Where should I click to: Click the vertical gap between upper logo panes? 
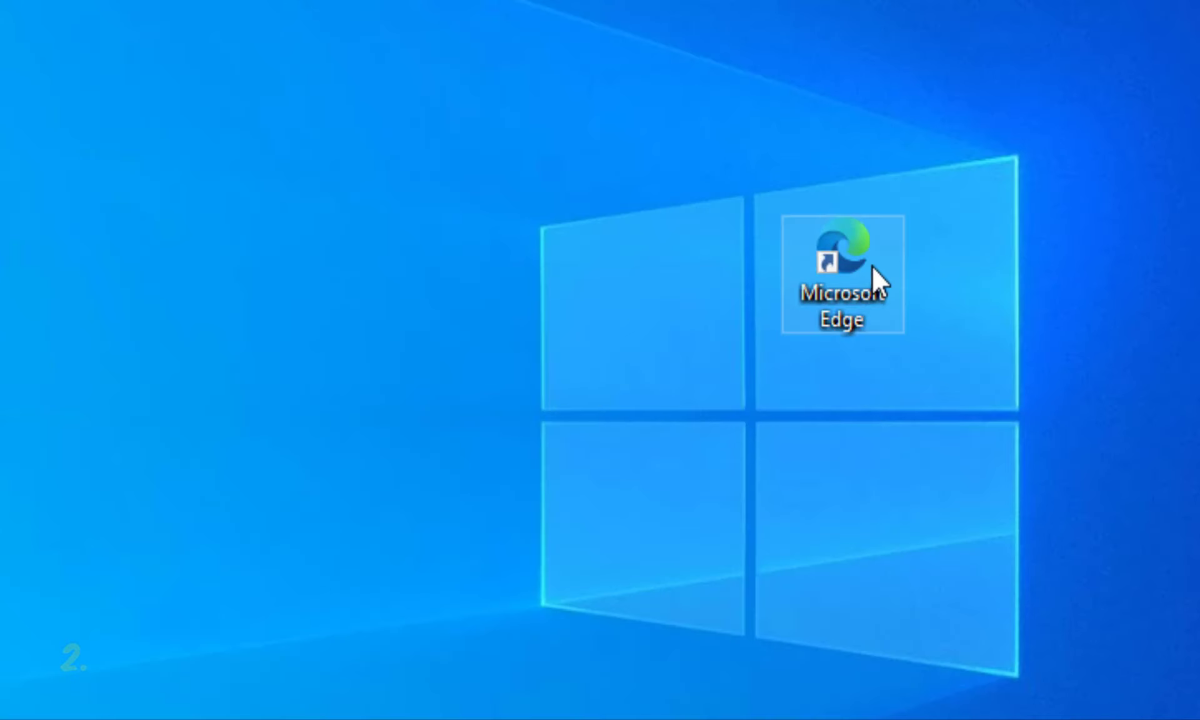(x=750, y=300)
